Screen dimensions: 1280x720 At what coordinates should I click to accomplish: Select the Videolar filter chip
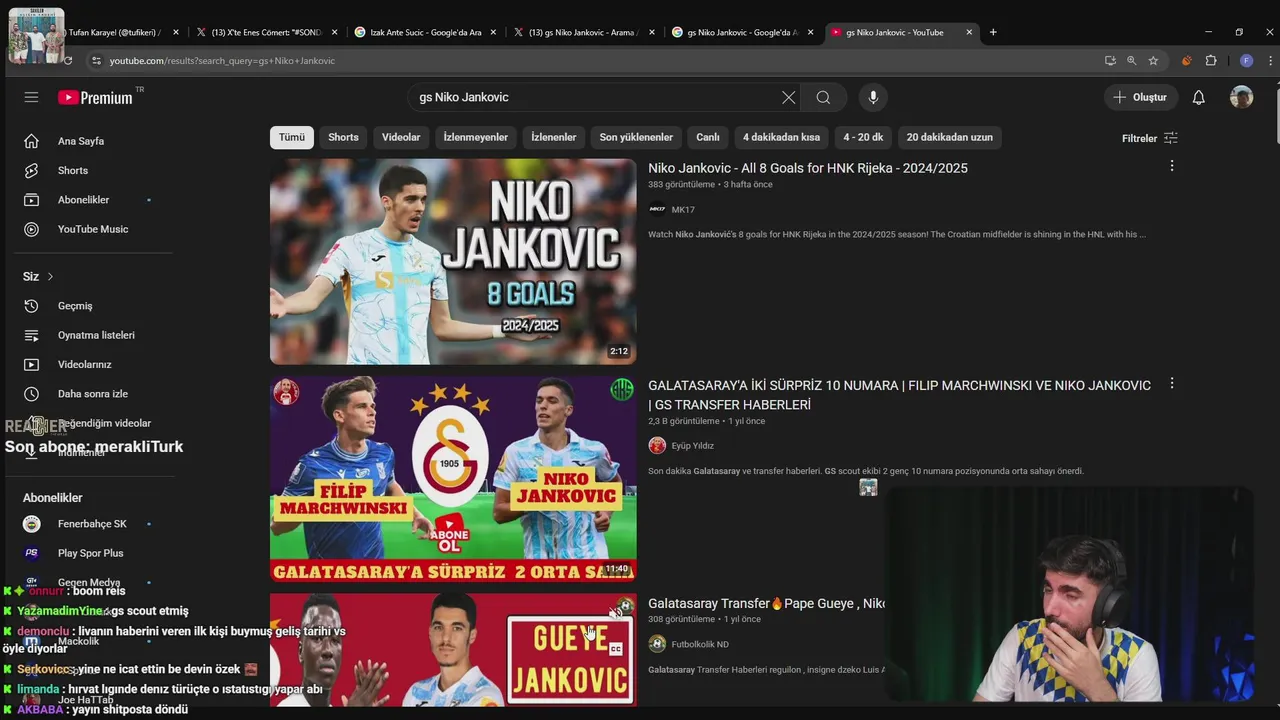coord(401,137)
